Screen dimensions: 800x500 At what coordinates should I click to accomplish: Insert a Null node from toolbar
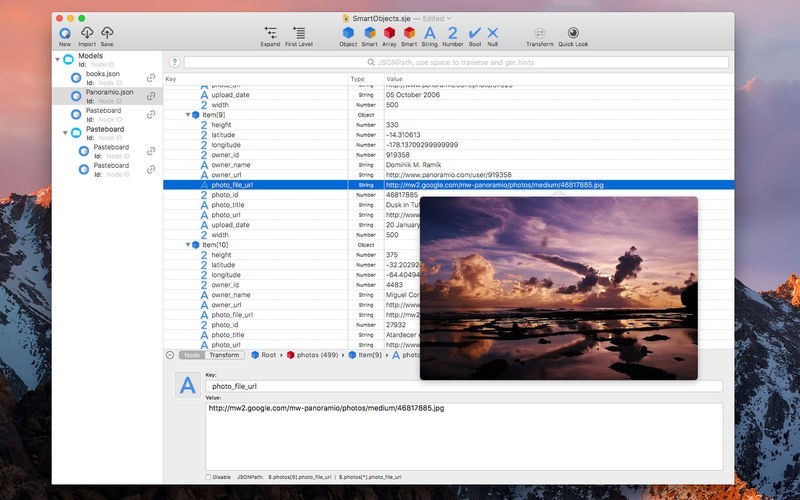coord(492,36)
